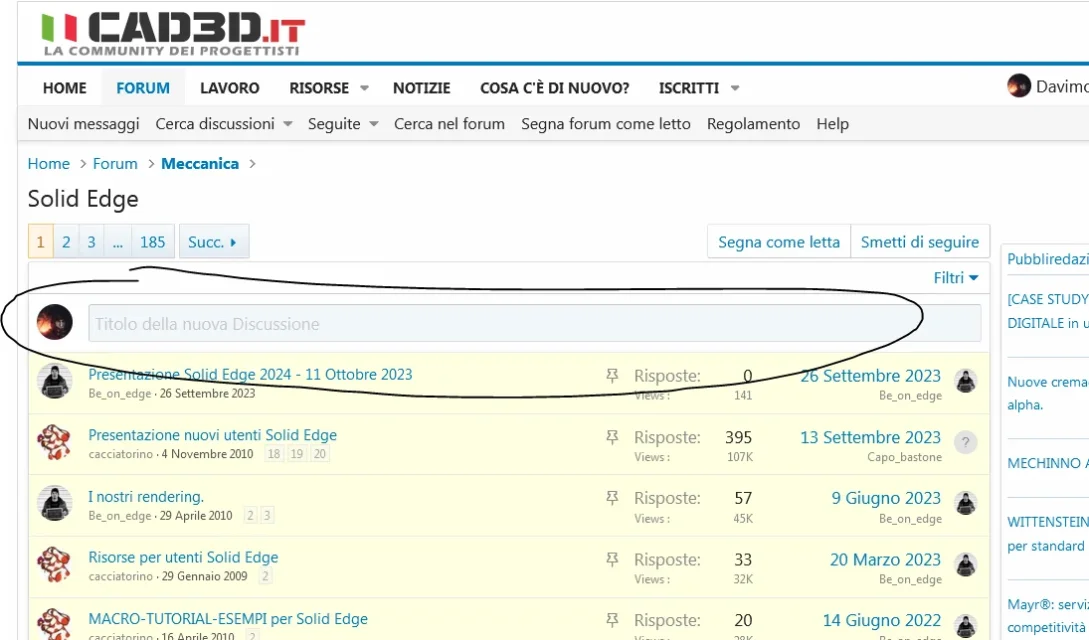Click the page ellipsis button
Viewport: 1089px width, 640px height.
[x=117, y=242]
